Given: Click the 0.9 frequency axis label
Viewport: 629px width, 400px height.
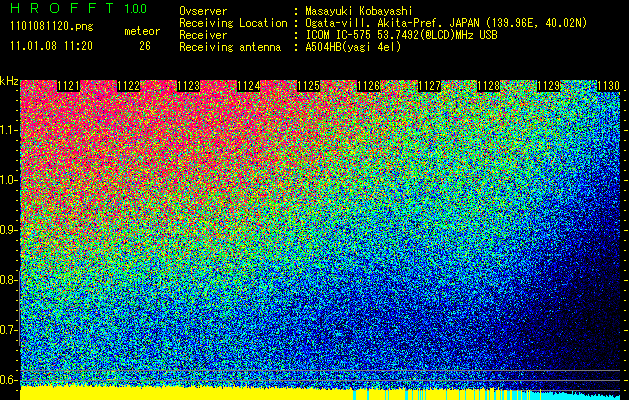Looking at the screenshot, I should [x=8, y=230].
